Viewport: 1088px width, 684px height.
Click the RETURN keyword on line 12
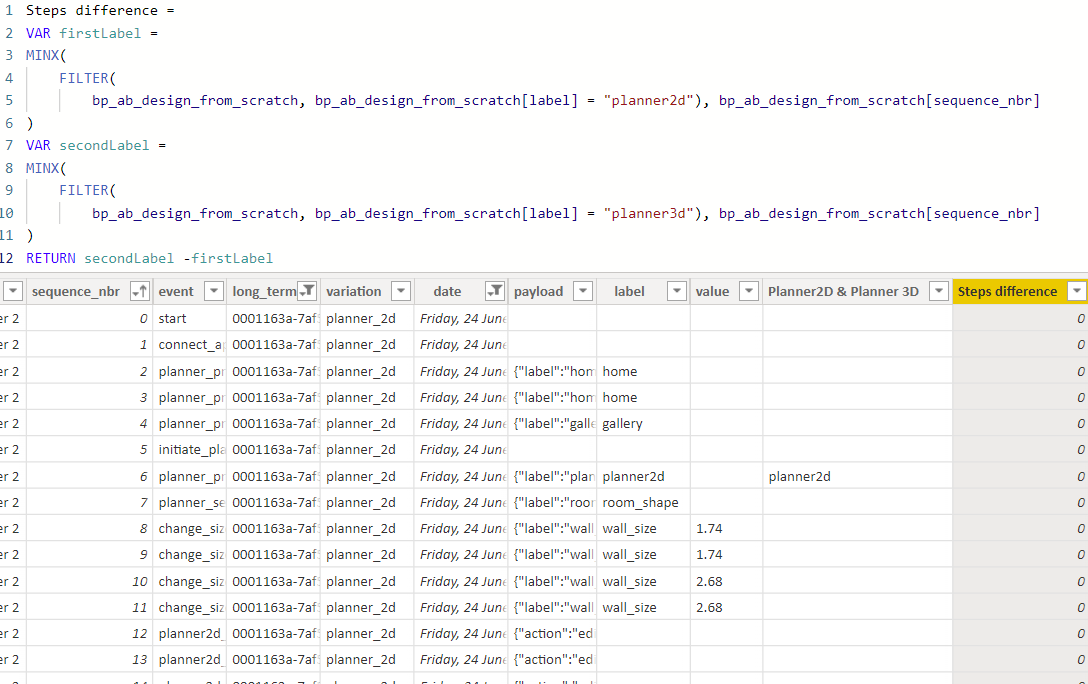(x=51, y=258)
